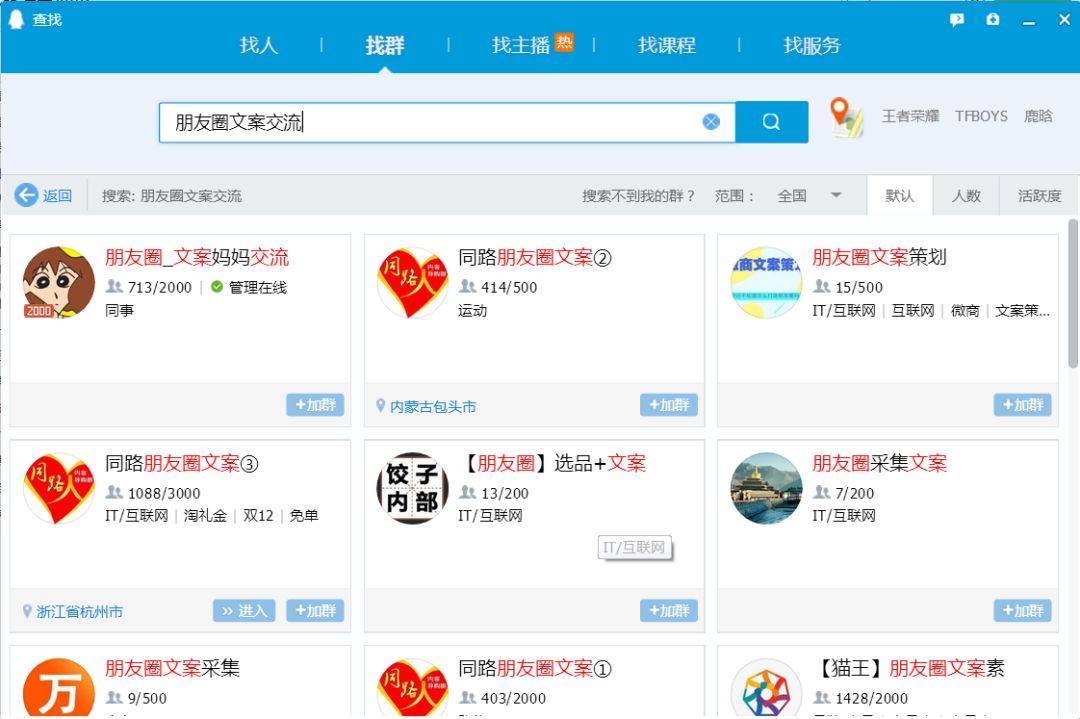Click 进入 for 同路朋友圈文案③

244,610
